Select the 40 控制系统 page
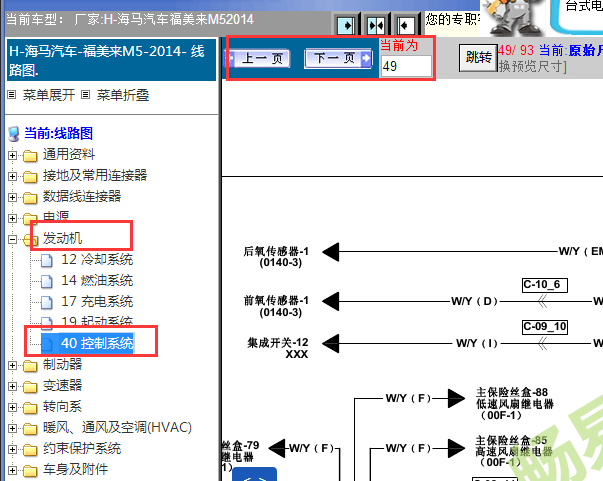Image resolution: width=603 pixels, height=481 pixels. tap(97, 343)
